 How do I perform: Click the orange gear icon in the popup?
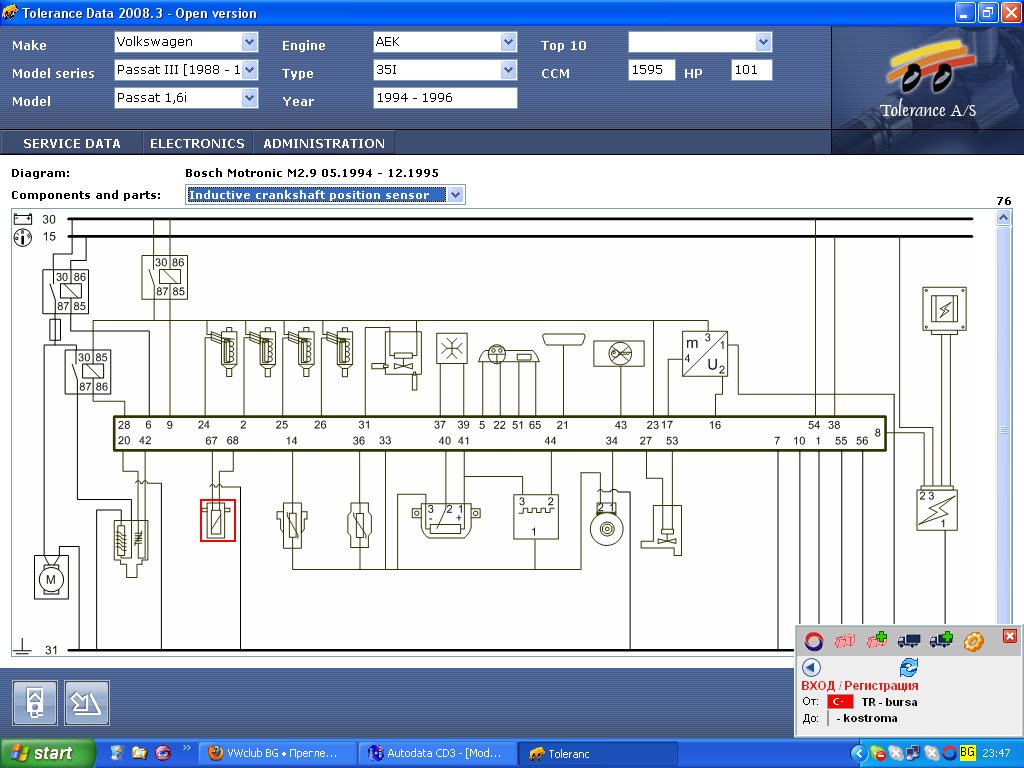coord(973,641)
